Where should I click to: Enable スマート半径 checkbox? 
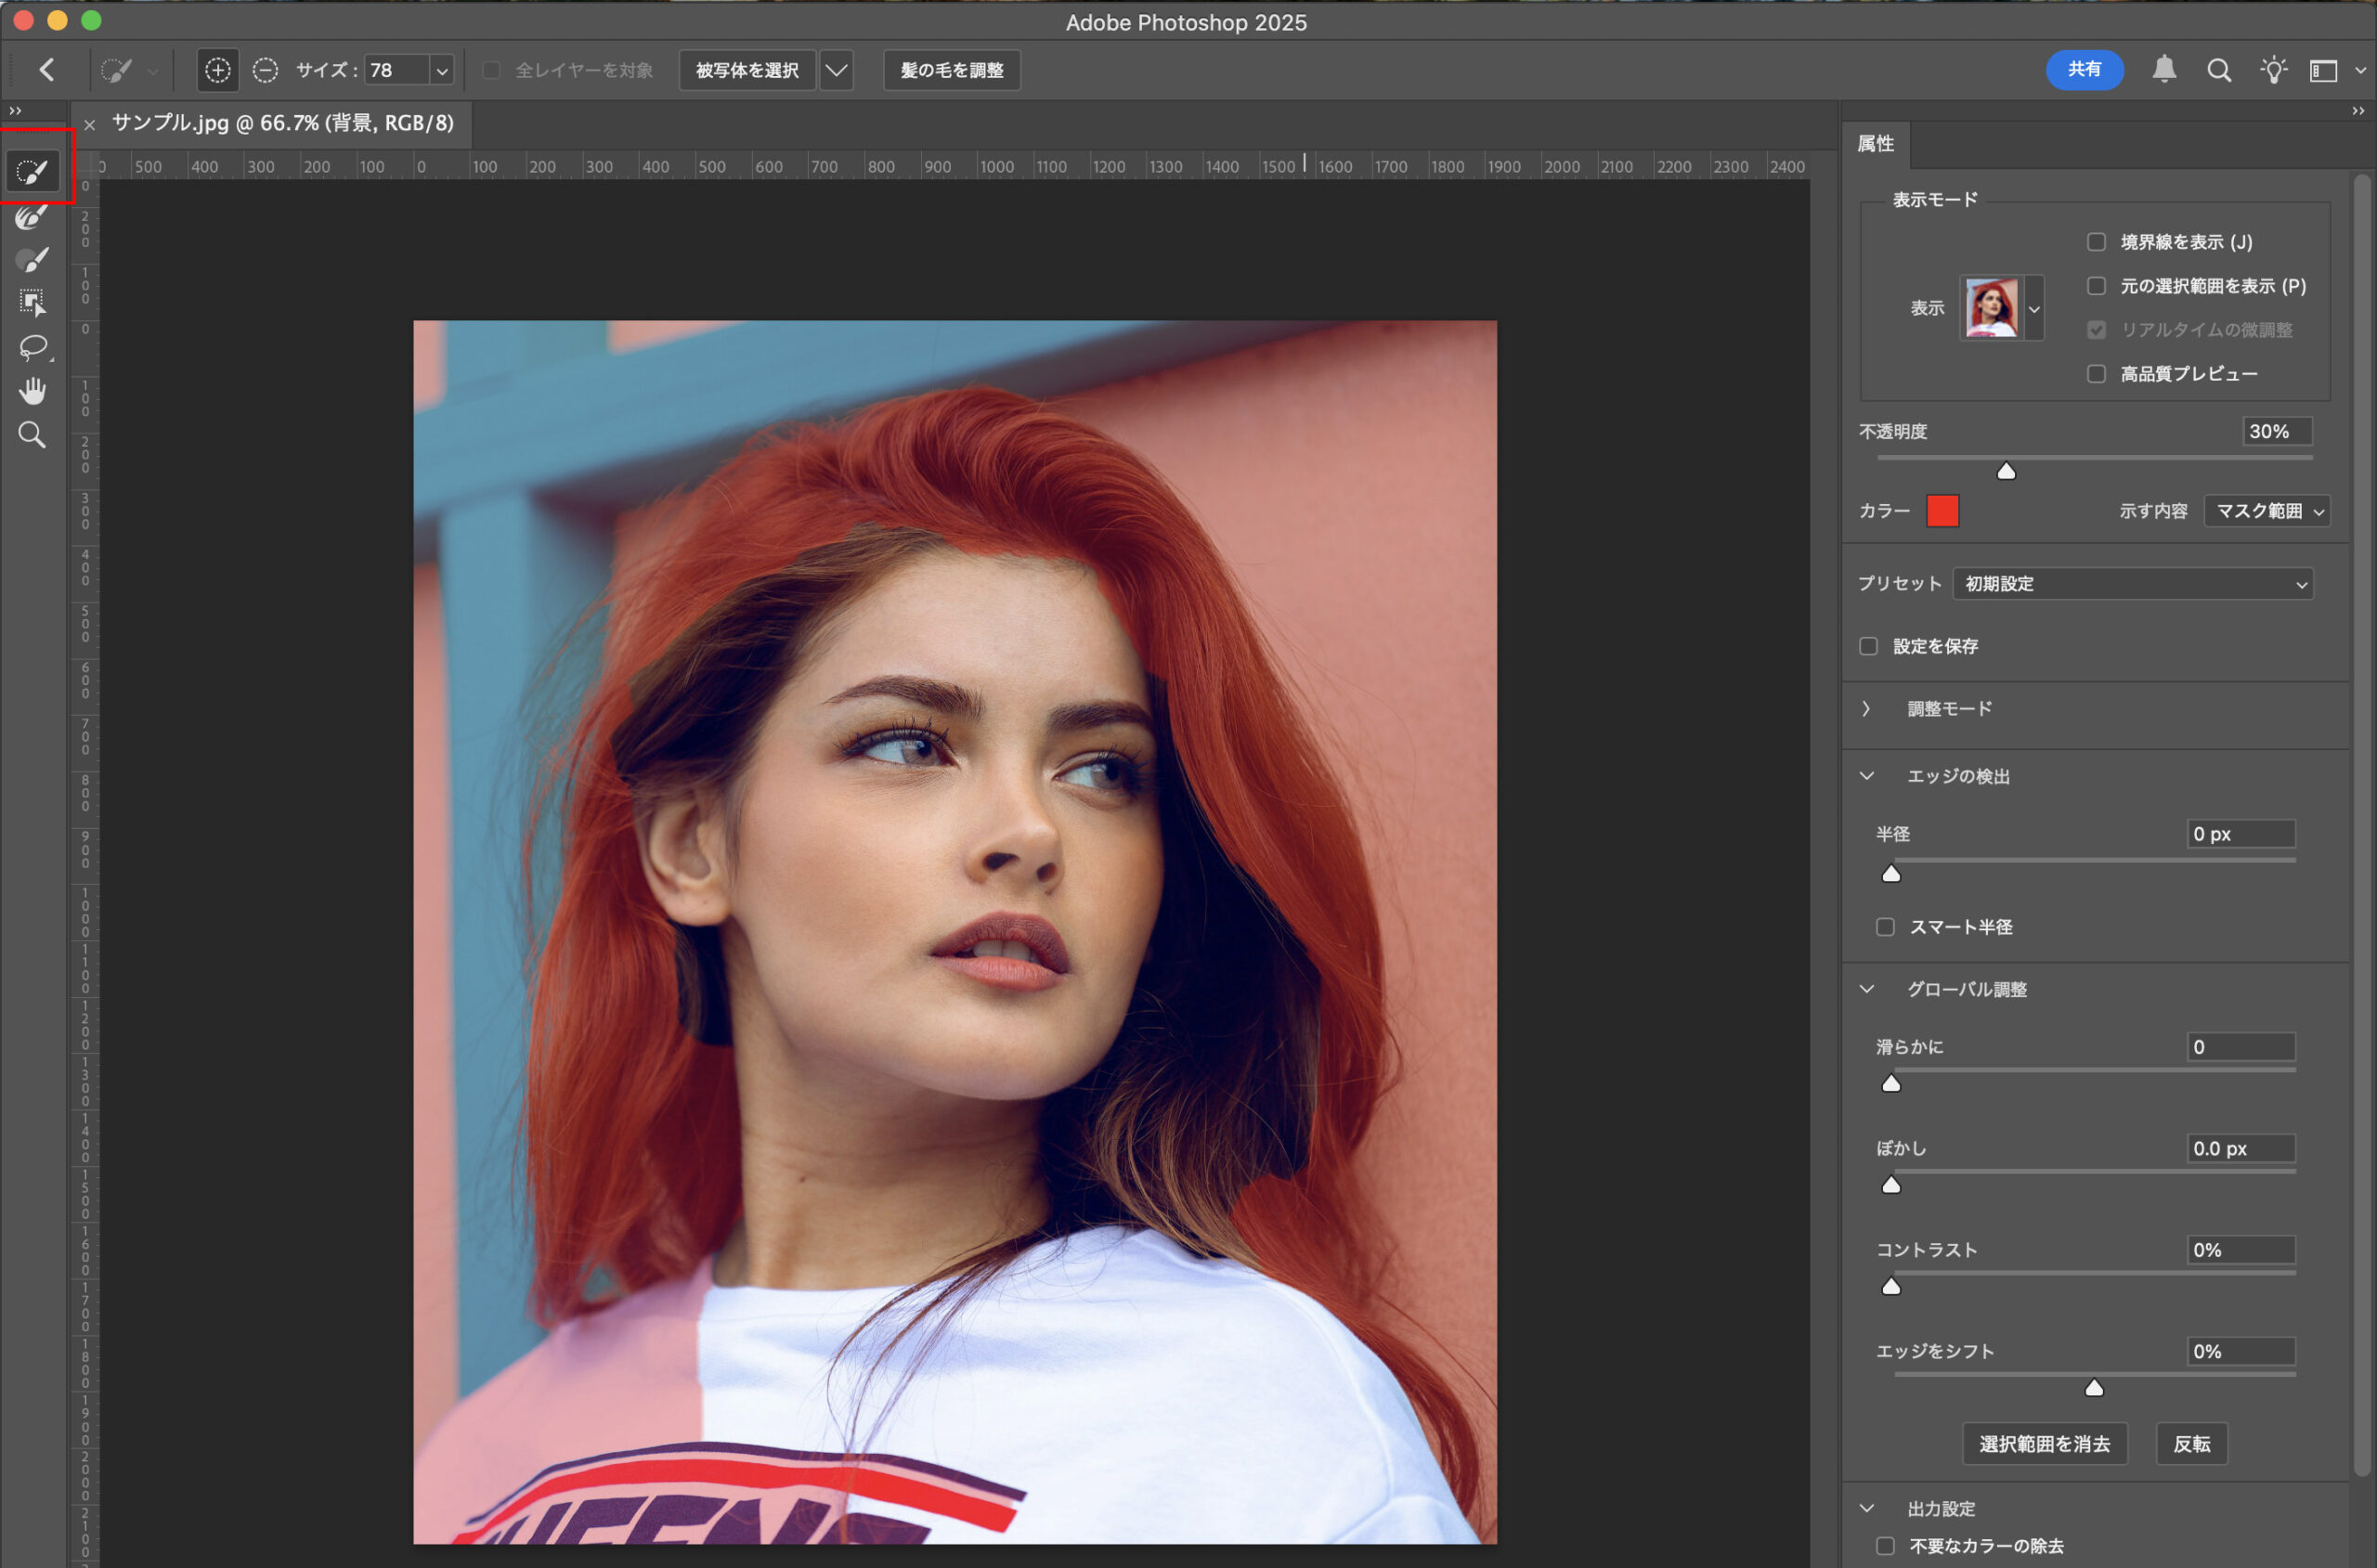[x=1885, y=927]
